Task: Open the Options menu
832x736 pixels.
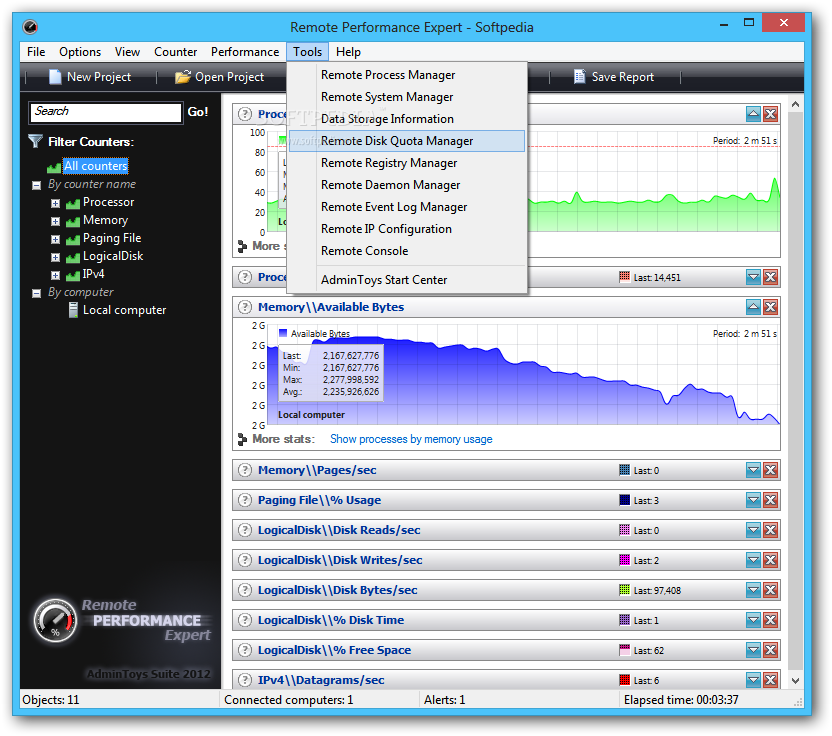Action: point(80,52)
